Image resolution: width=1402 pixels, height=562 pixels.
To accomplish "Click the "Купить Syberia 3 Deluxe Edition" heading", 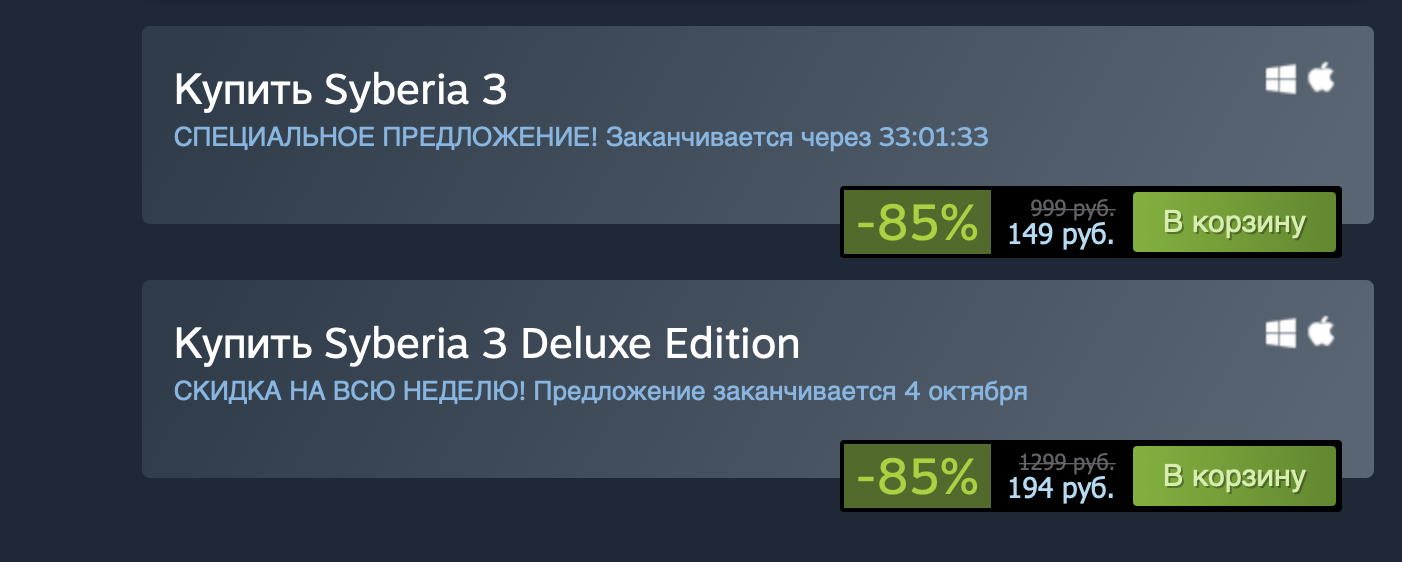I will [487, 345].
